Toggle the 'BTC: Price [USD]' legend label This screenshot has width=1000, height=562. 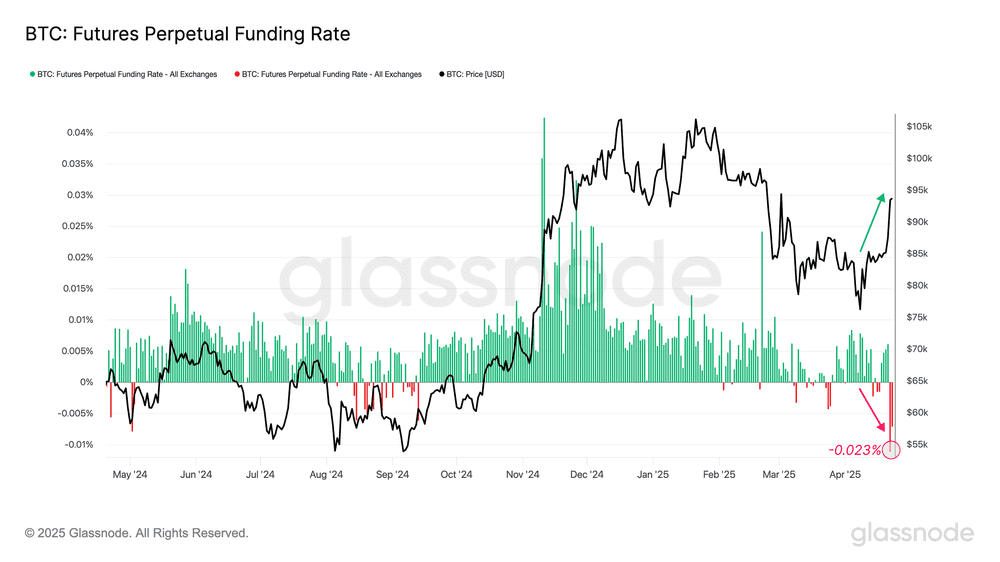pyautogui.click(x=475, y=74)
